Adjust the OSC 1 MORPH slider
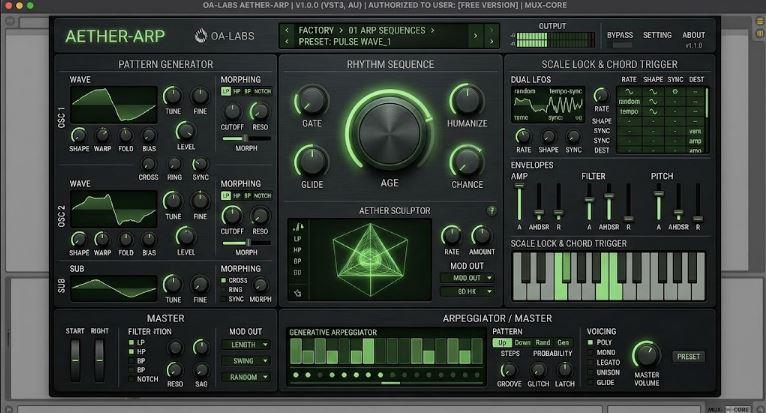766x413 pixels. pos(246,139)
